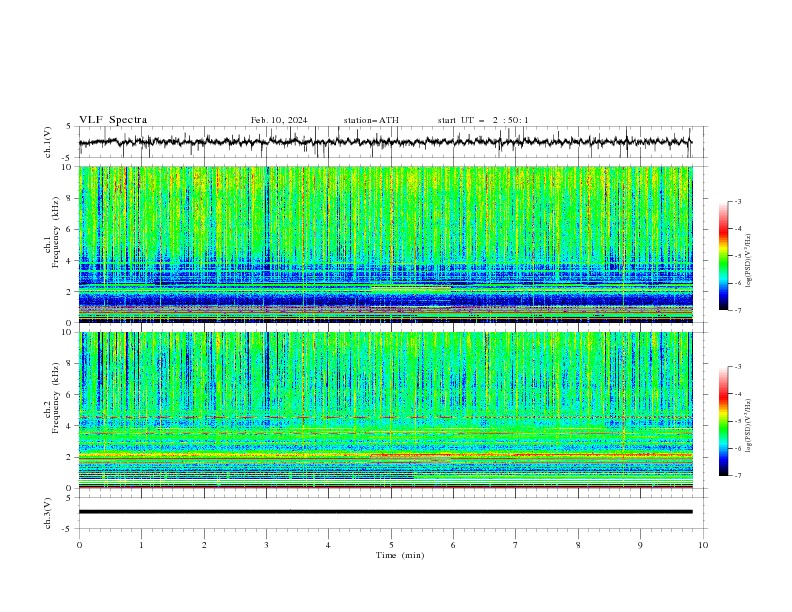Screen dimensions: 792x612
Task: Click the ch.3 flat voltage trace
Action: coord(385,512)
